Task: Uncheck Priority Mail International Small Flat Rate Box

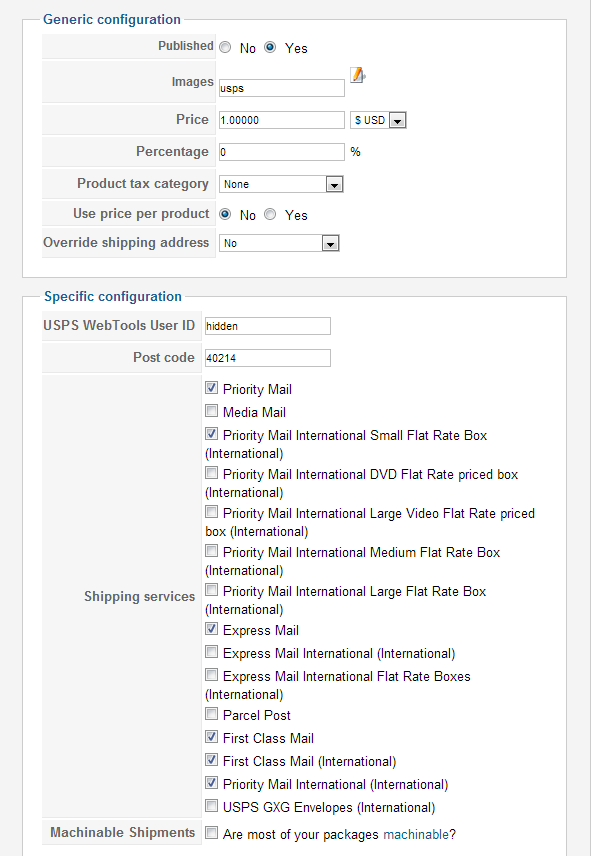Action: (211, 434)
